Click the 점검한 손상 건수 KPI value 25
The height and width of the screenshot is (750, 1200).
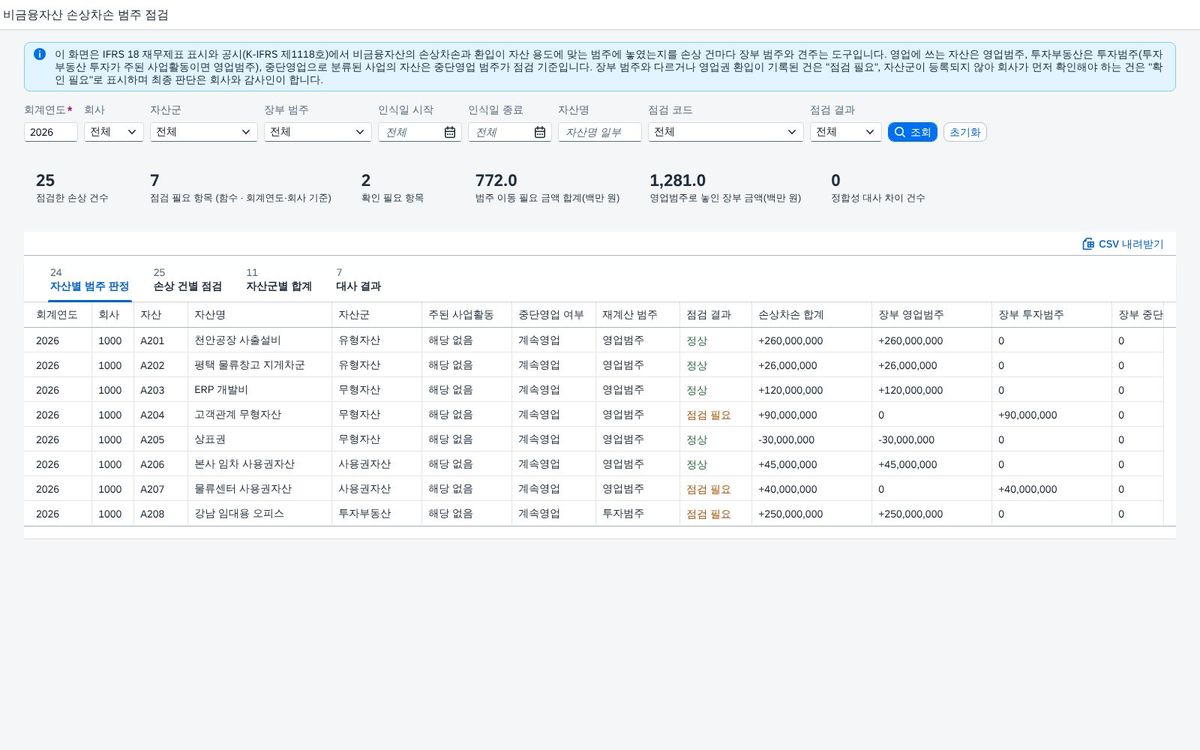pos(45,181)
